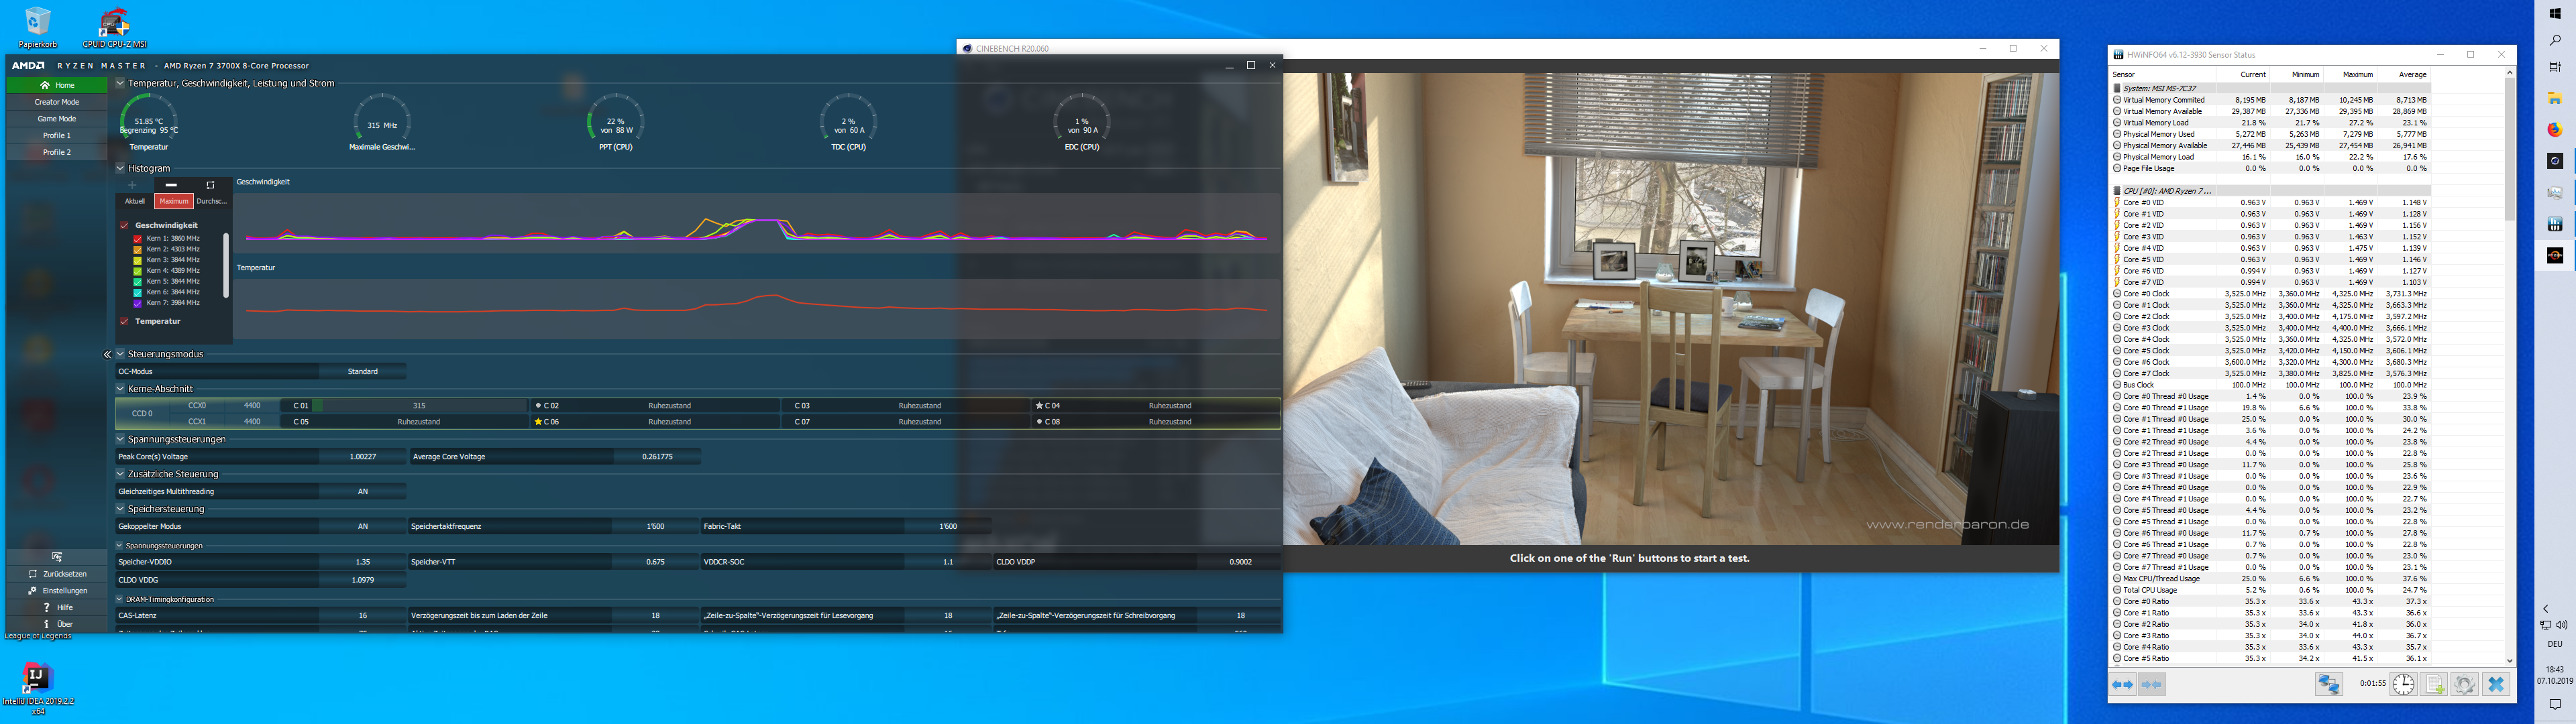Click histogram loop/repeat icon
The image size is (2576, 724).
(x=210, y=185)
